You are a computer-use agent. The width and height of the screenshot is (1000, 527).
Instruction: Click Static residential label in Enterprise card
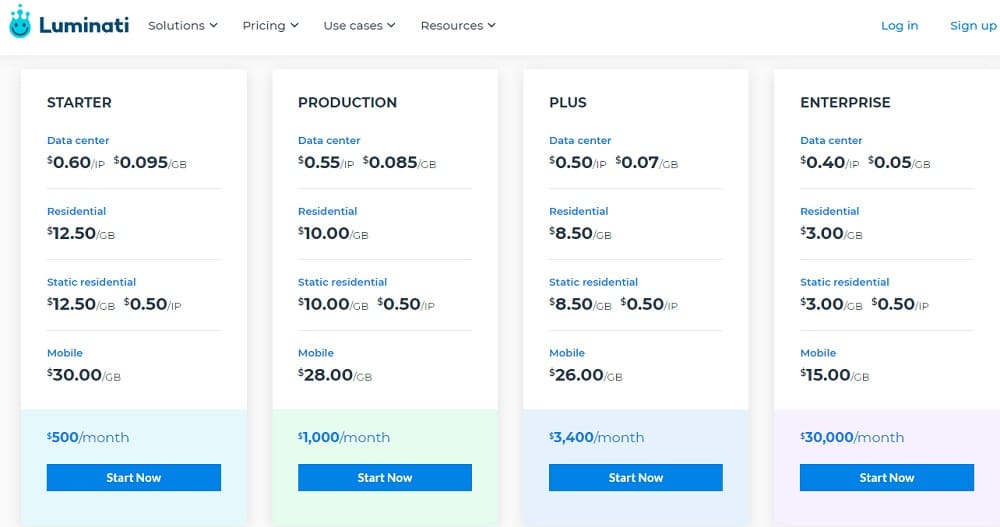(844, 282)
